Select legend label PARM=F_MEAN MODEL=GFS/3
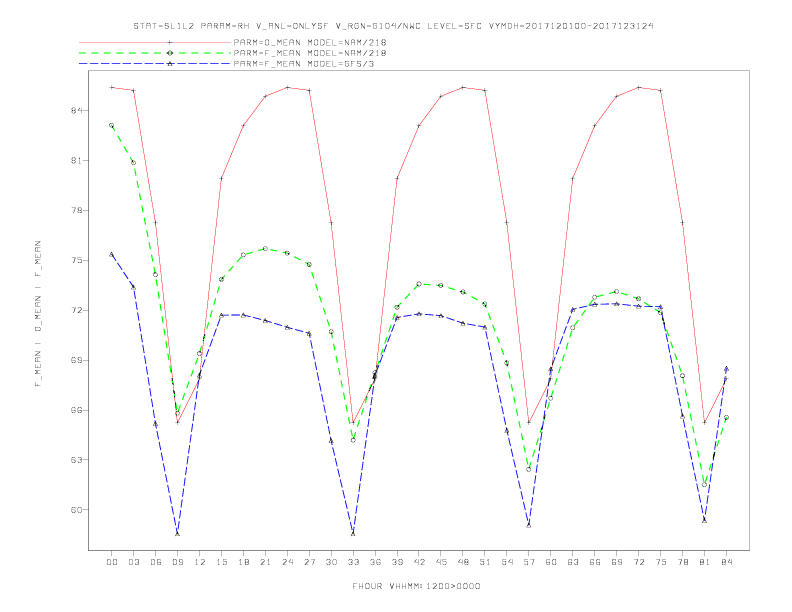Image resolution: width=792 pixels, height=612 pixels. pos(304,64)
